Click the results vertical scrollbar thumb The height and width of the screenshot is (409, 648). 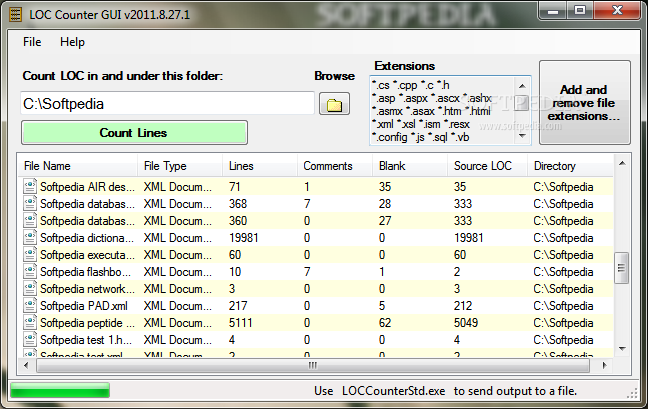point(621,268)
